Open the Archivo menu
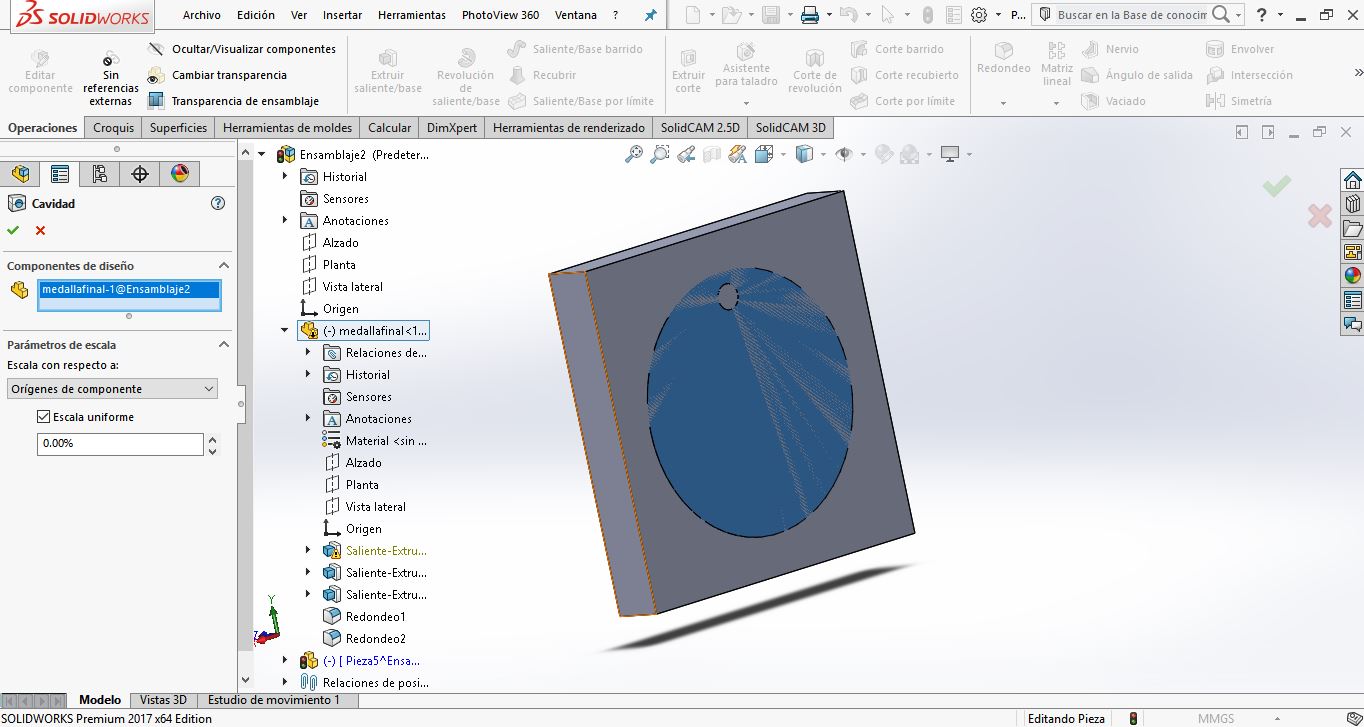The image size is (1364, 727). tap(202, 15)
